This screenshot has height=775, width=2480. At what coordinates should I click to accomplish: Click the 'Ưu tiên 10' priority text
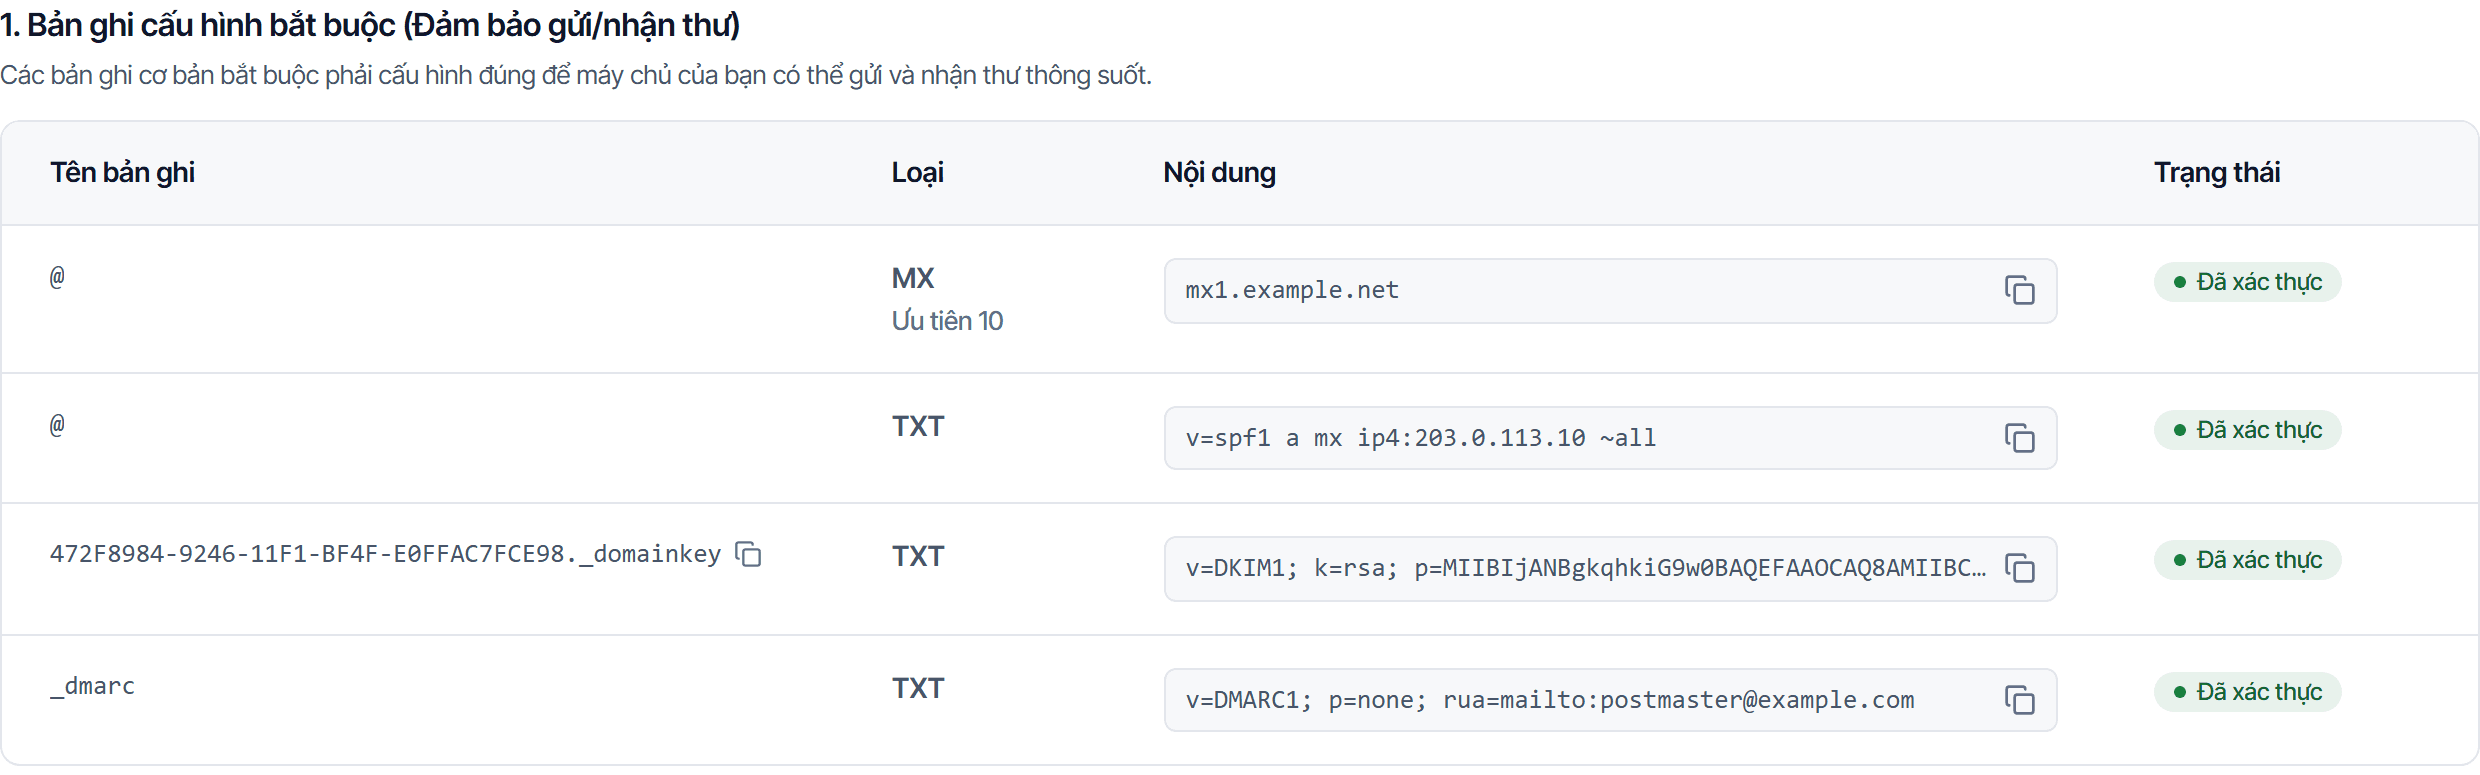[947, 321]
